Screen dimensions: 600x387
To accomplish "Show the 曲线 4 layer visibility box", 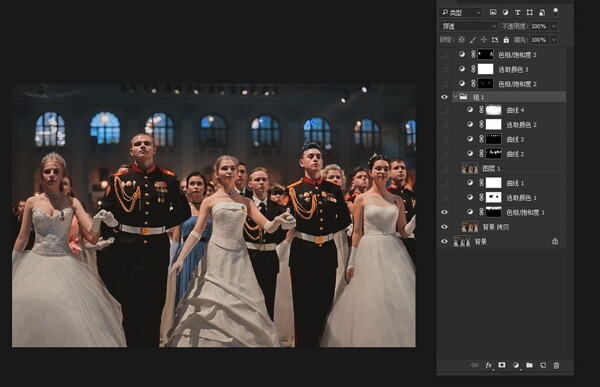I will point(444,110).
